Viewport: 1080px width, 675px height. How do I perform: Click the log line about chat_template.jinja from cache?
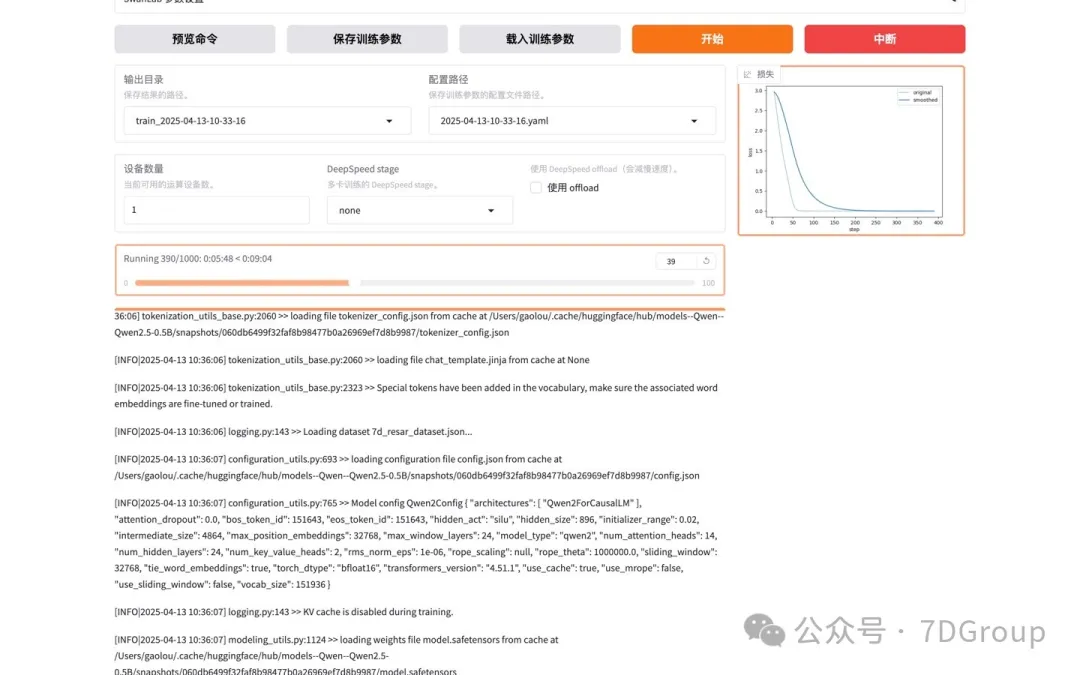pos(352,360)
